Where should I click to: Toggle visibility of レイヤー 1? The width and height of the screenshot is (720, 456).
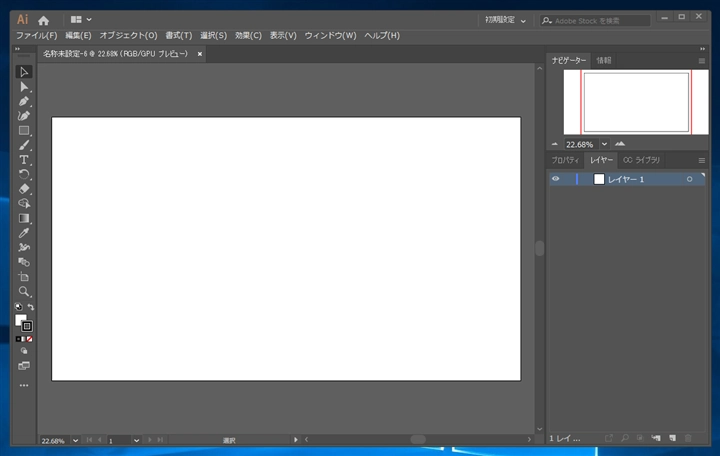(556, 179)
